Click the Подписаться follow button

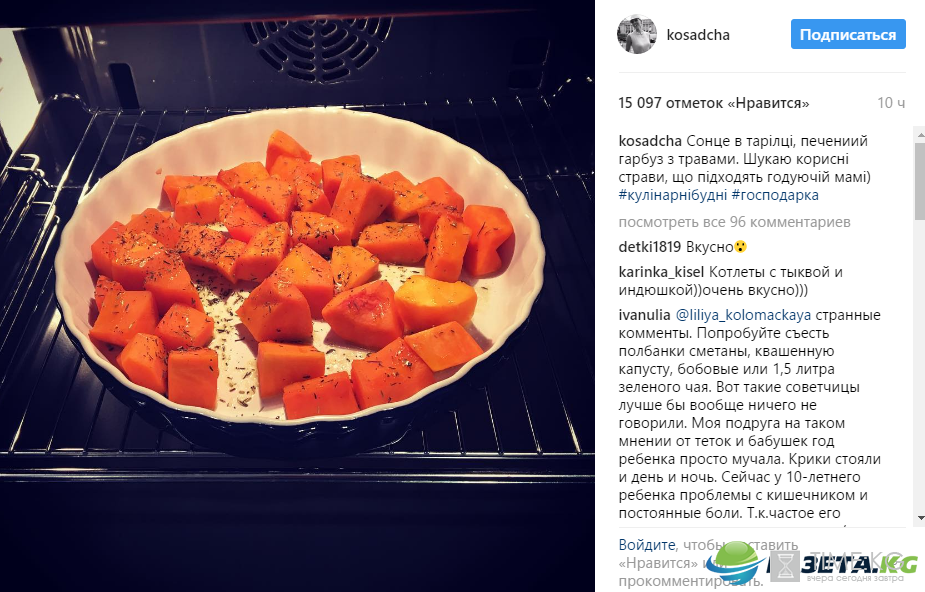point(848,35)
